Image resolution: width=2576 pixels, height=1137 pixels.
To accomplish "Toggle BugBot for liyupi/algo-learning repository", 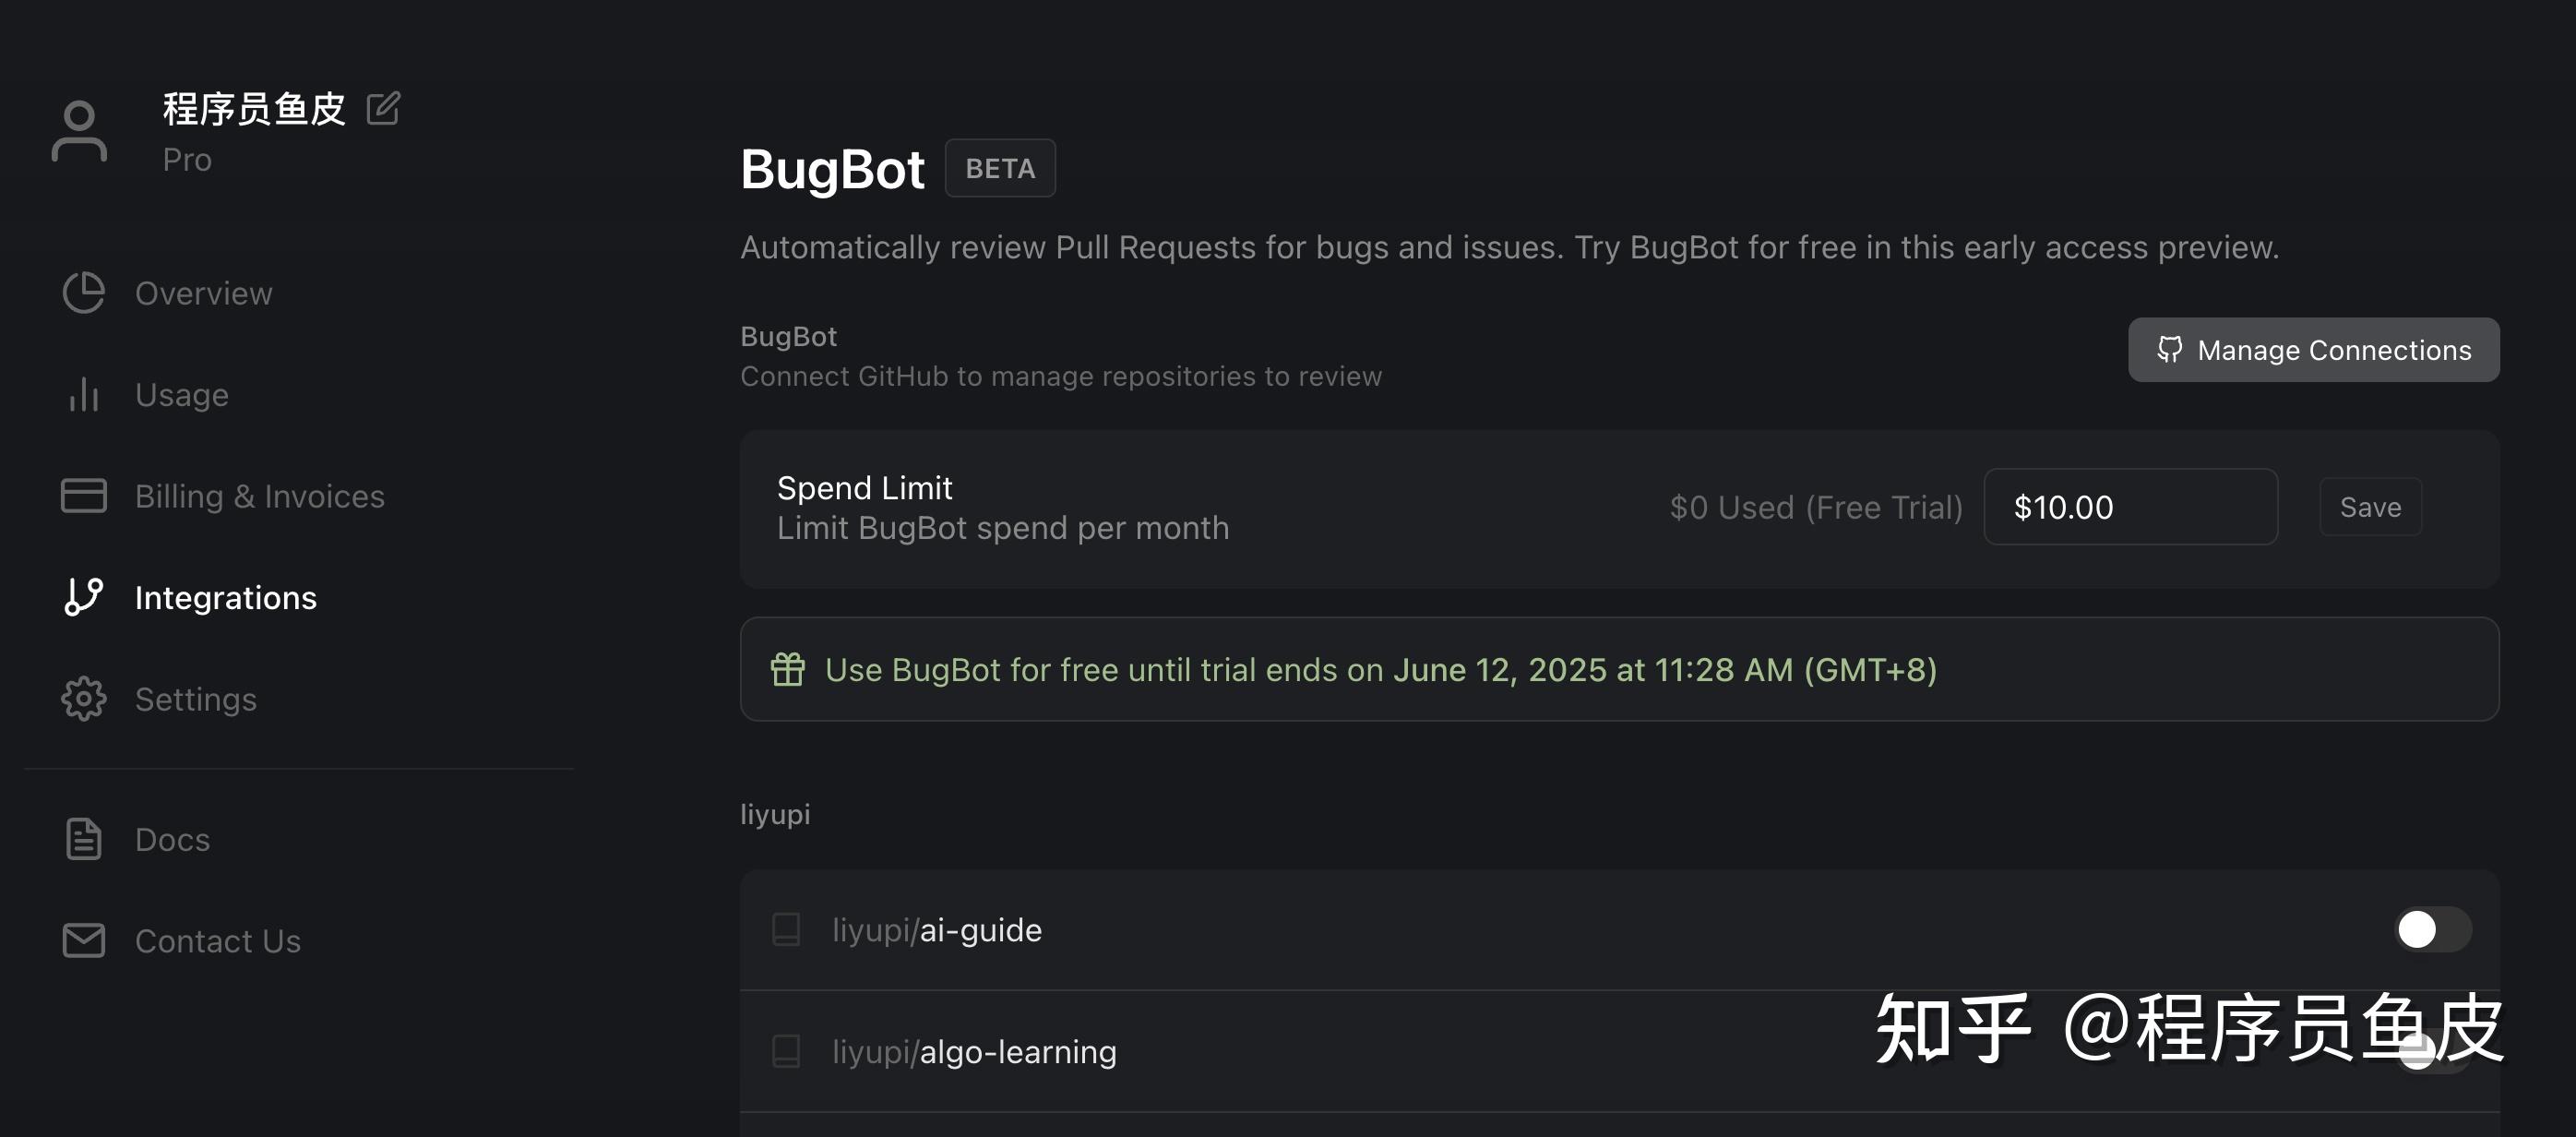I will (x=2432, y=1052).
